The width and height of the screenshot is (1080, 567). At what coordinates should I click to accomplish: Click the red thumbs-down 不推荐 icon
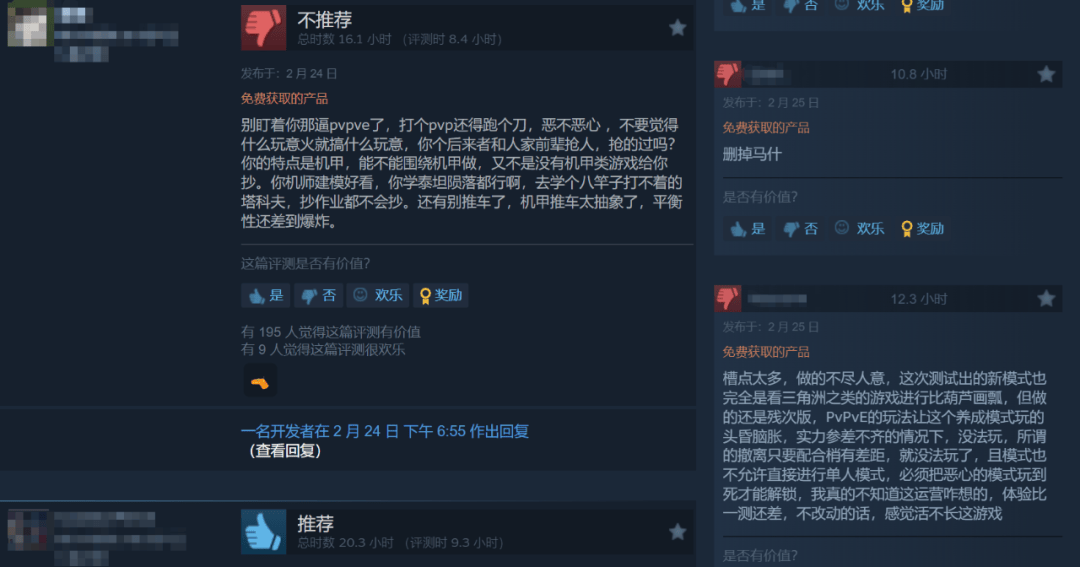click(x=263, y=28)
